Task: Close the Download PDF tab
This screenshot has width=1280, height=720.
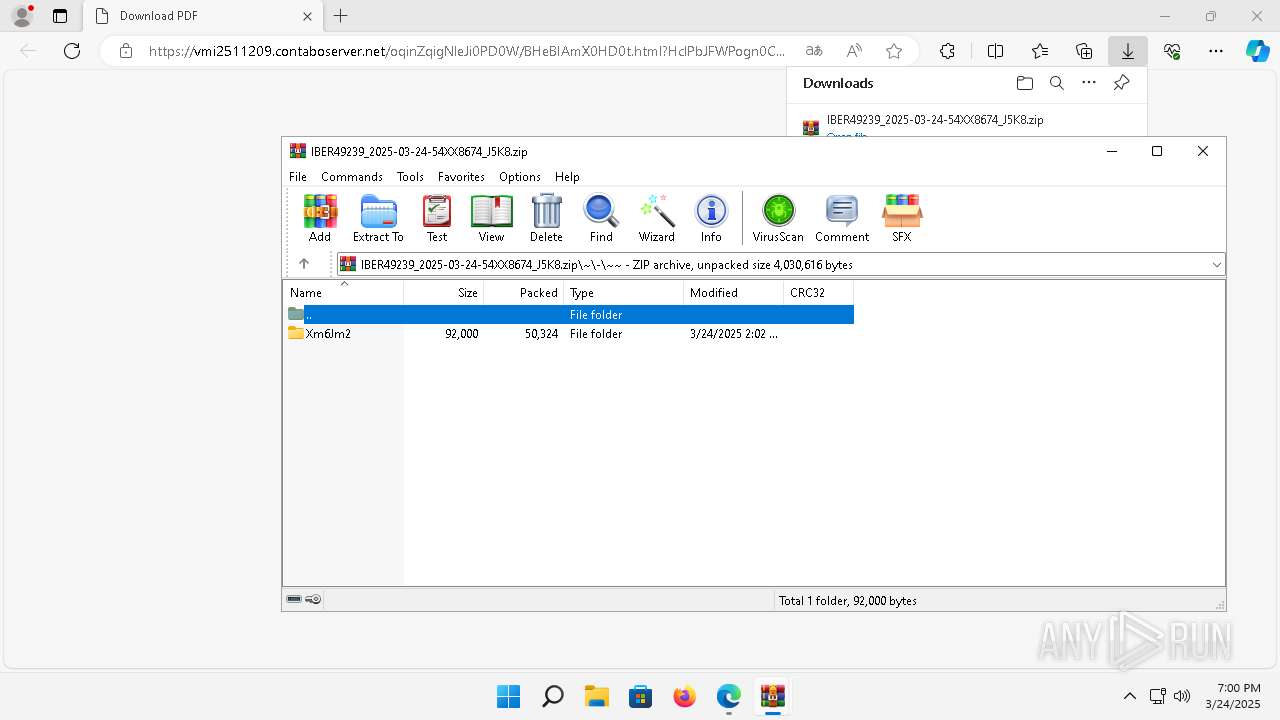Action: pyautogui.click(x=308, y=16)
